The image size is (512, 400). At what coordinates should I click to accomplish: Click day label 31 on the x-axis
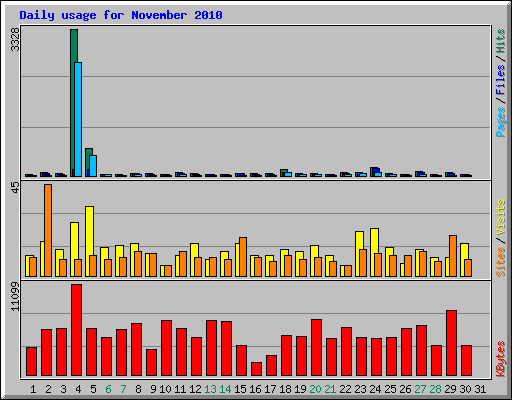[x=480, y=389]
